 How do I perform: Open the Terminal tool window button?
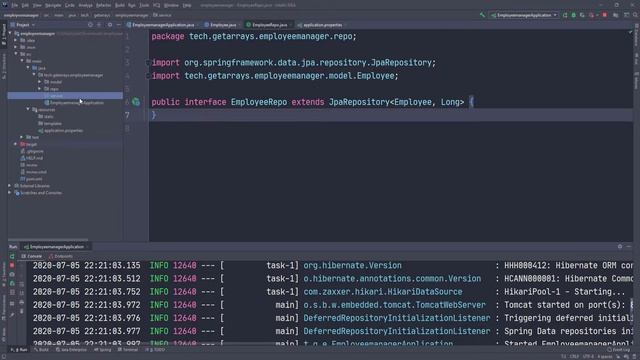coord(128,350)
